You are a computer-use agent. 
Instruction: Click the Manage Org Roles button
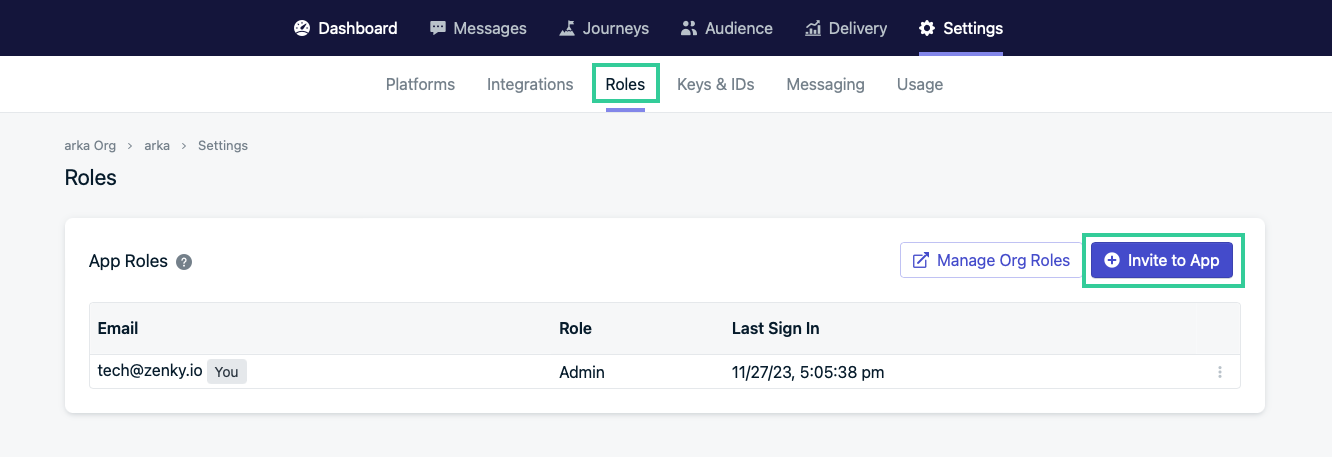pyautogui.click(x=991, y=260)
